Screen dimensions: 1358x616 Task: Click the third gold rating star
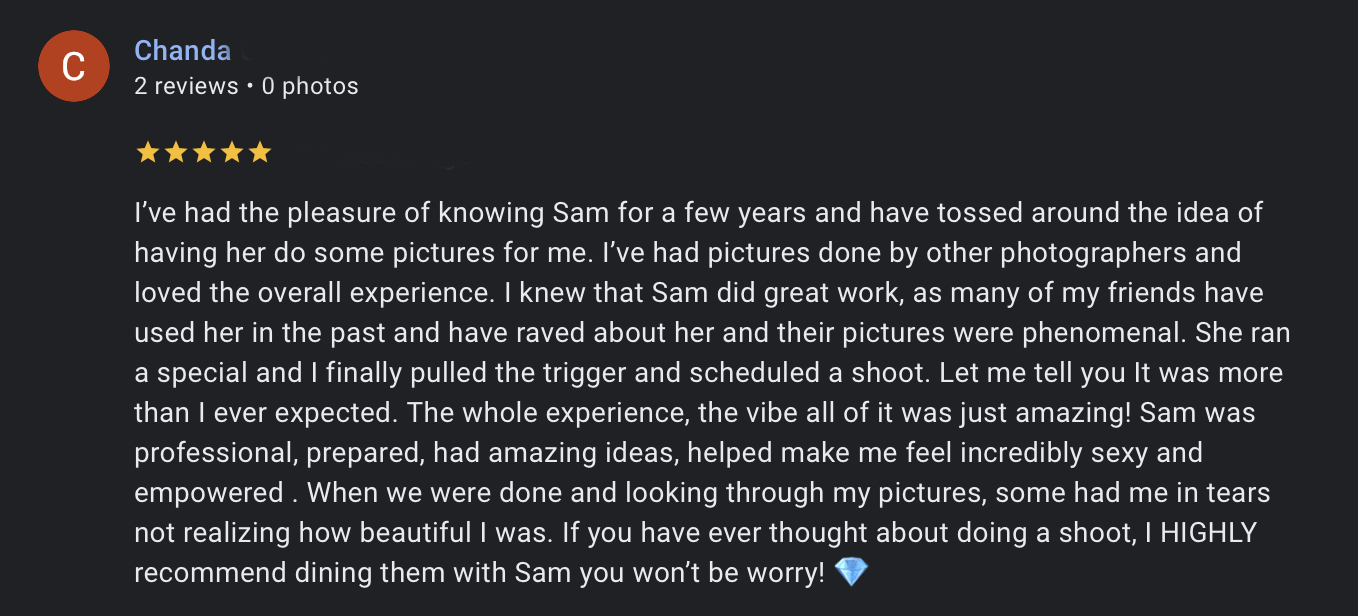(x=203, y=152)
